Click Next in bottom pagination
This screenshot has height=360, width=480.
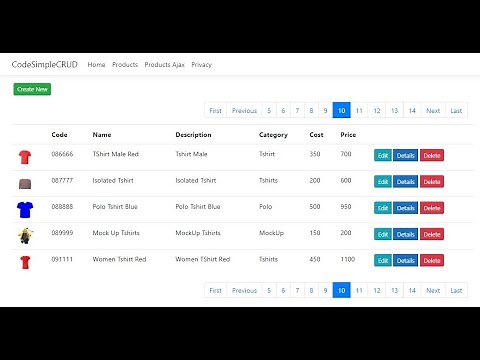click(x=433, y=290)
